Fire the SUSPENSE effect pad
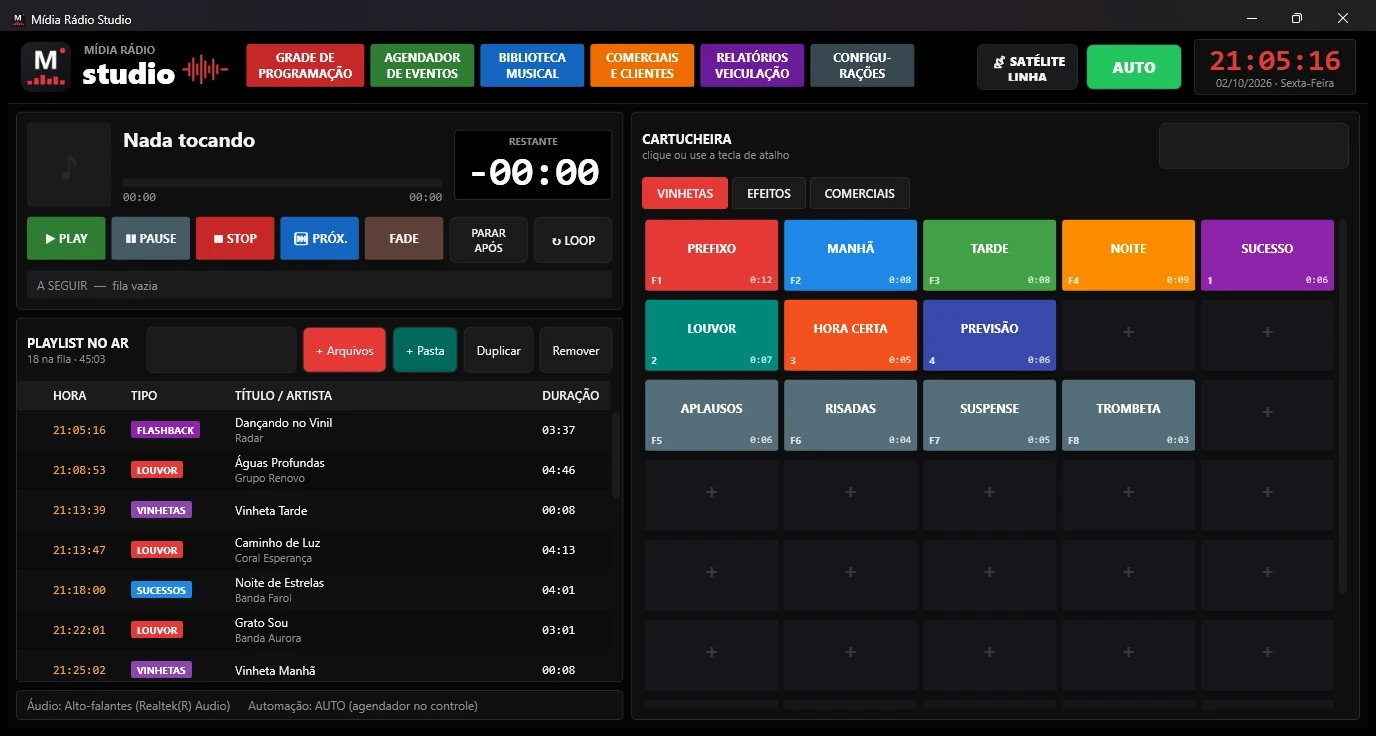Viewport: 1376px width, 736px height. [x=990, y=415]
